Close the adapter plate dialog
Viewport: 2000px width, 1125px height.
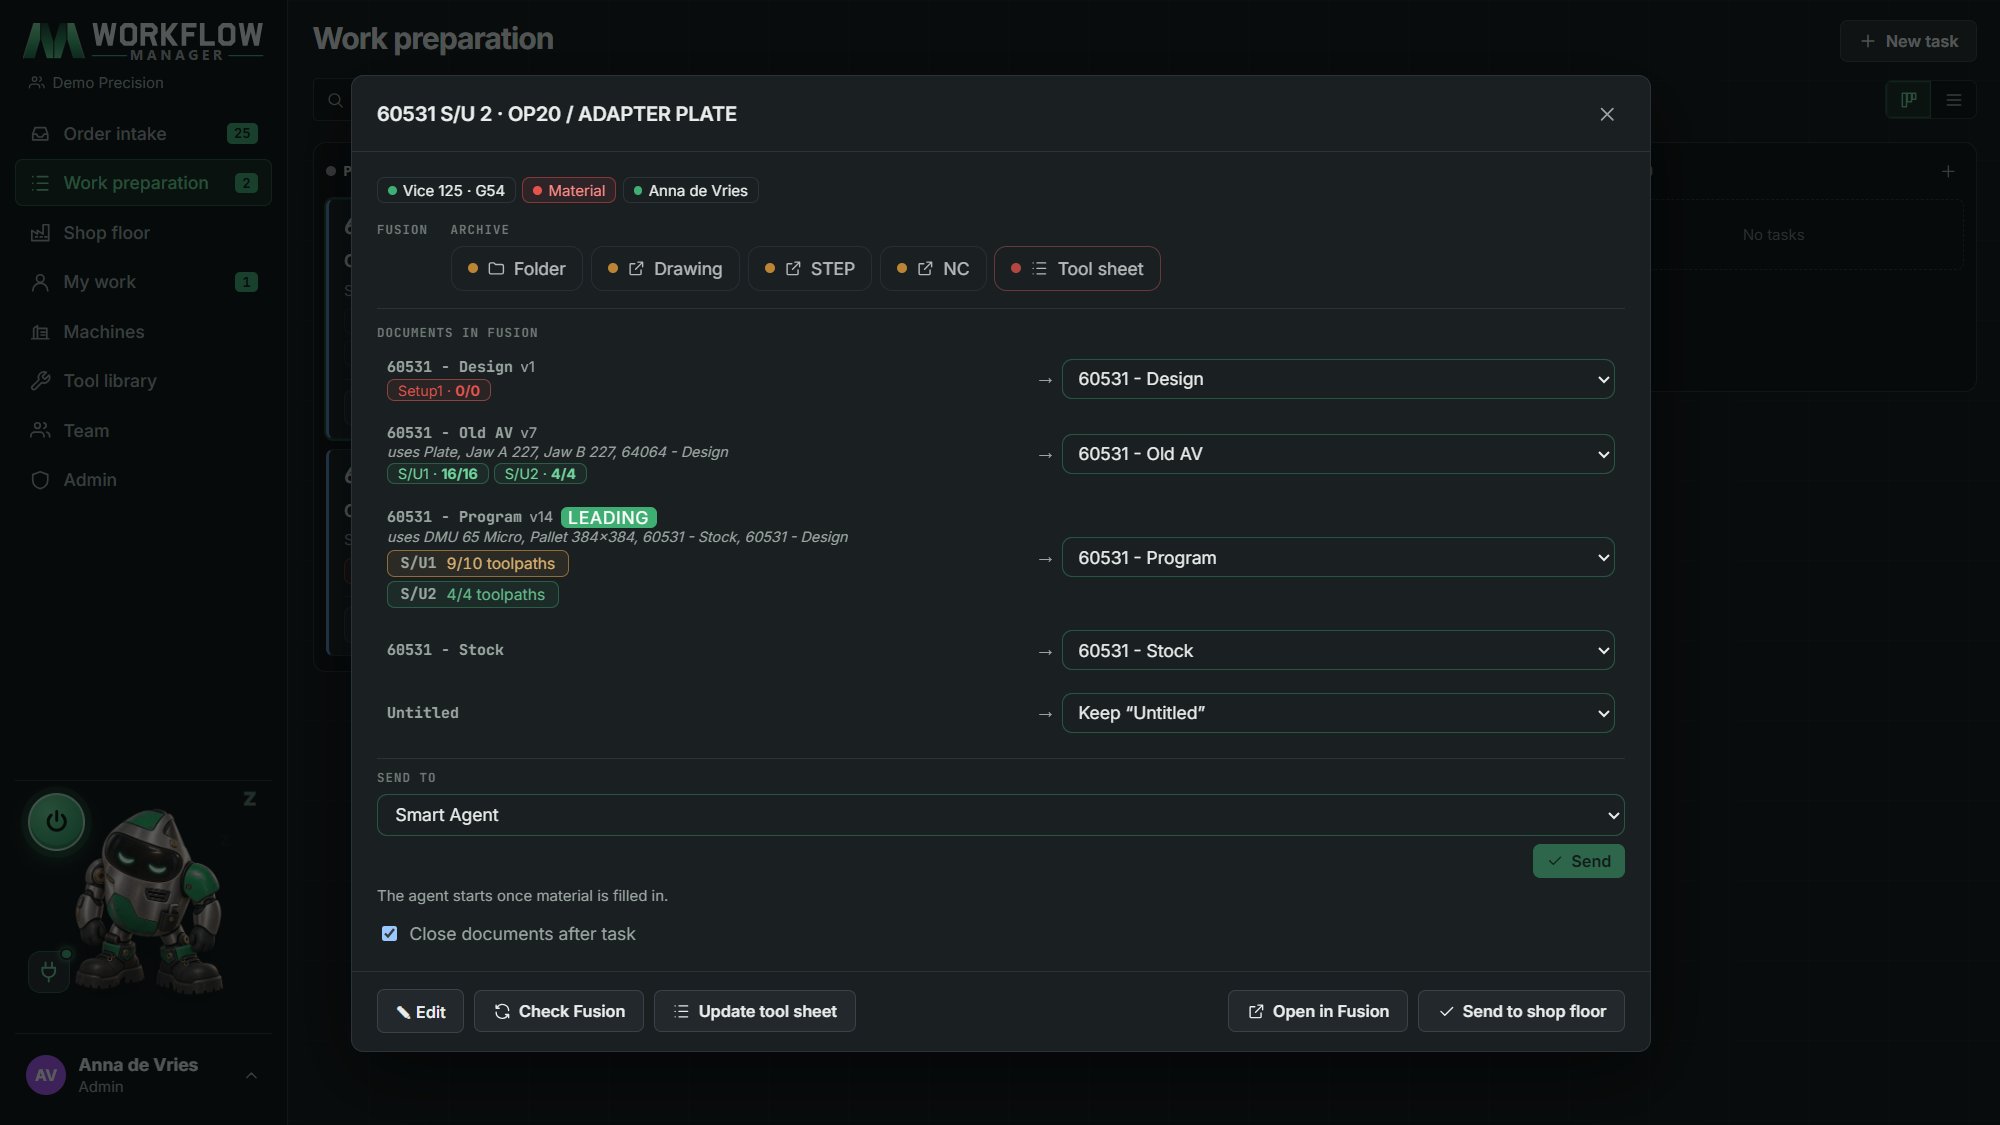(x=1607, y=114)
